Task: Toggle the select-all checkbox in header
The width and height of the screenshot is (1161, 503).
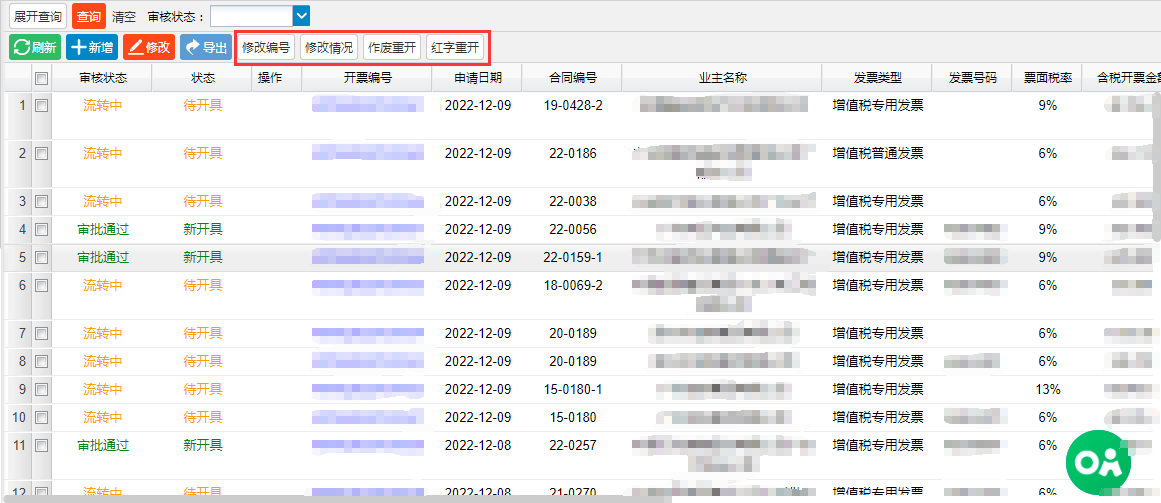Action: 42,78
